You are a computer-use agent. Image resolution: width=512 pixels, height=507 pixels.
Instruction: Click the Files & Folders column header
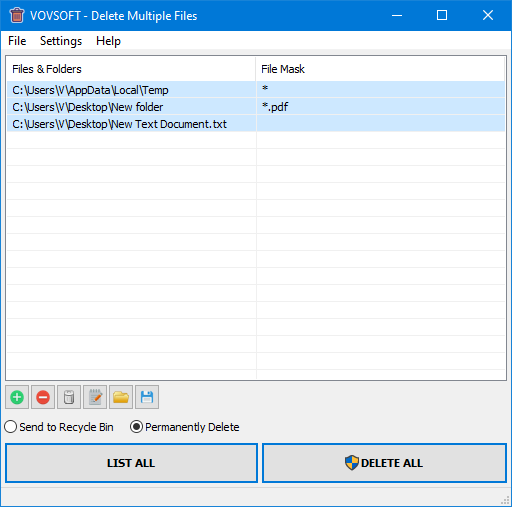click(131, 69)
